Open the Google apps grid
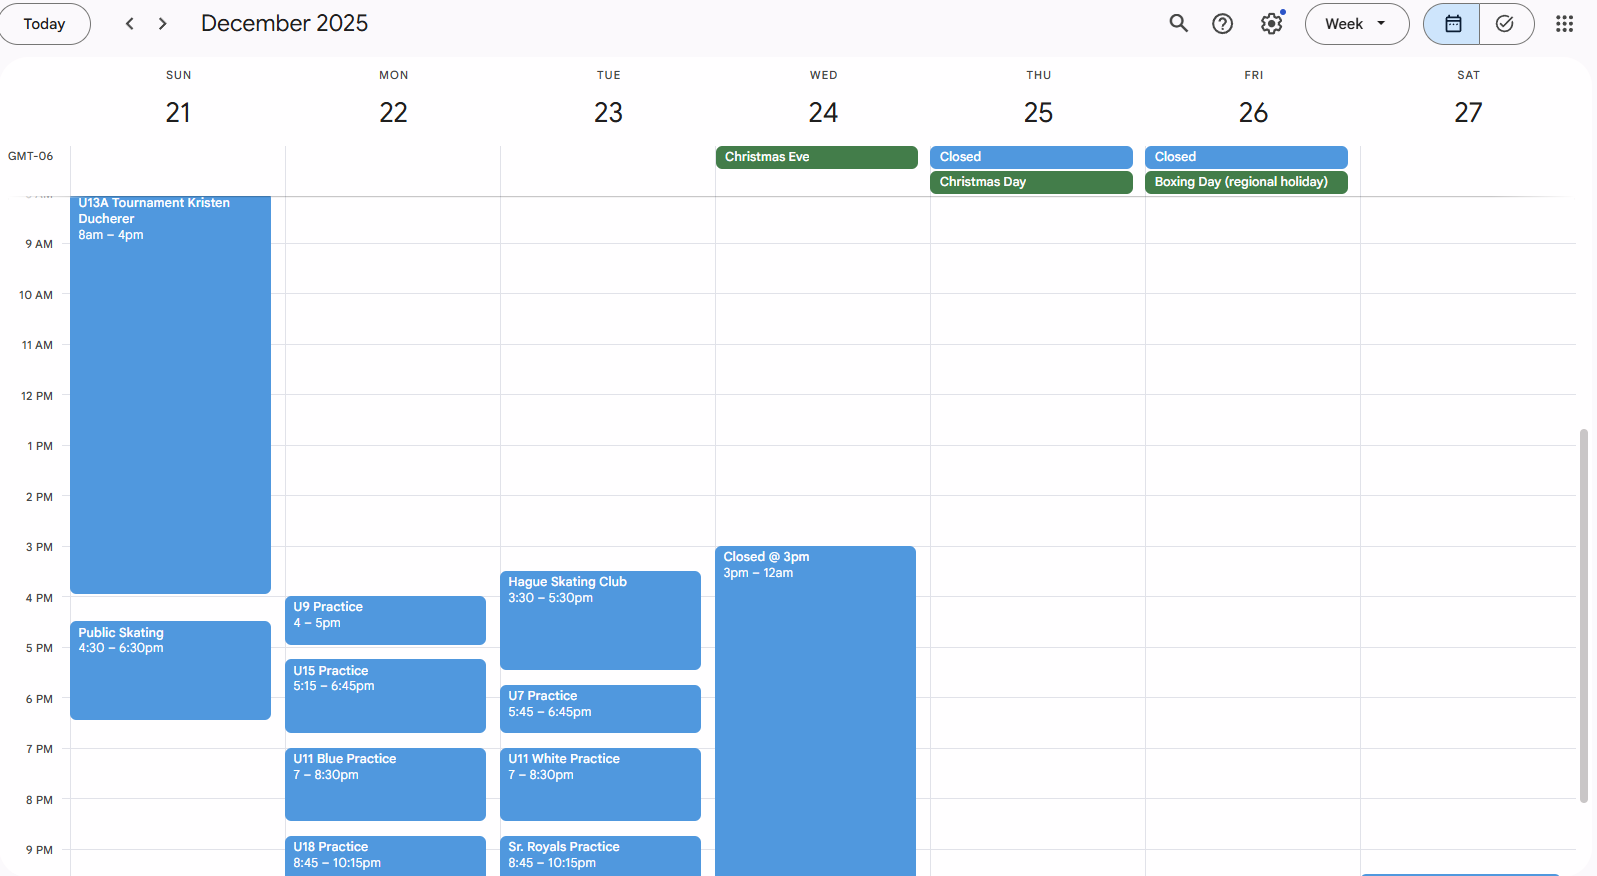 click(x=1564, y=24)
